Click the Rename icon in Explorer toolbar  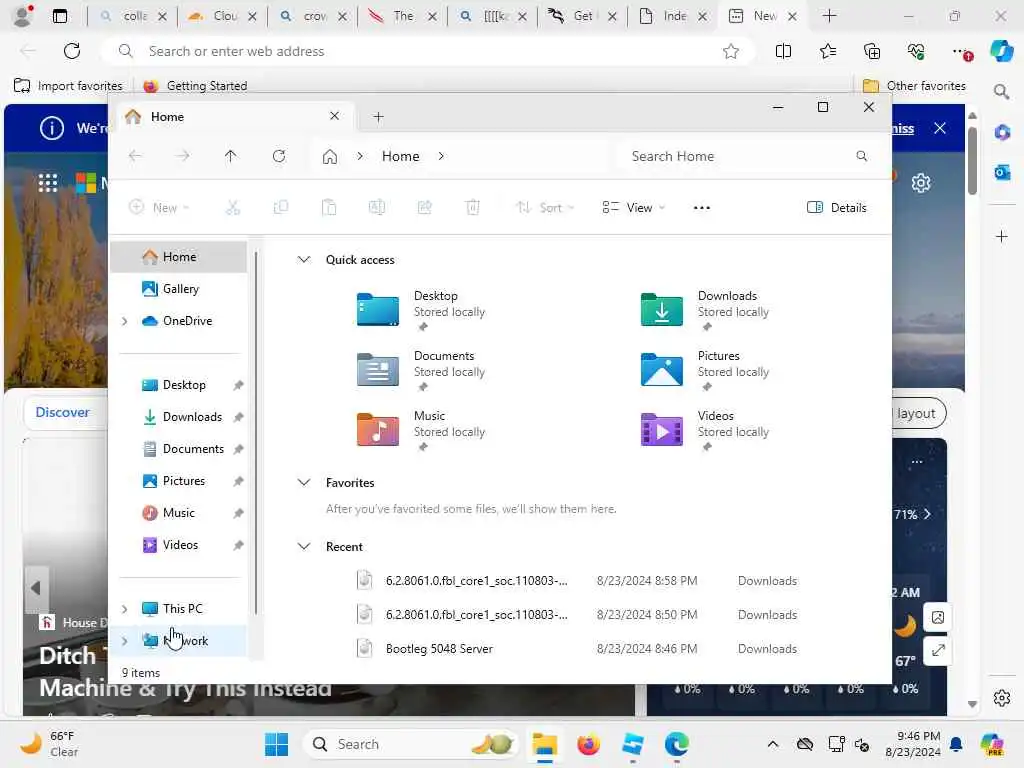point(377,208)
